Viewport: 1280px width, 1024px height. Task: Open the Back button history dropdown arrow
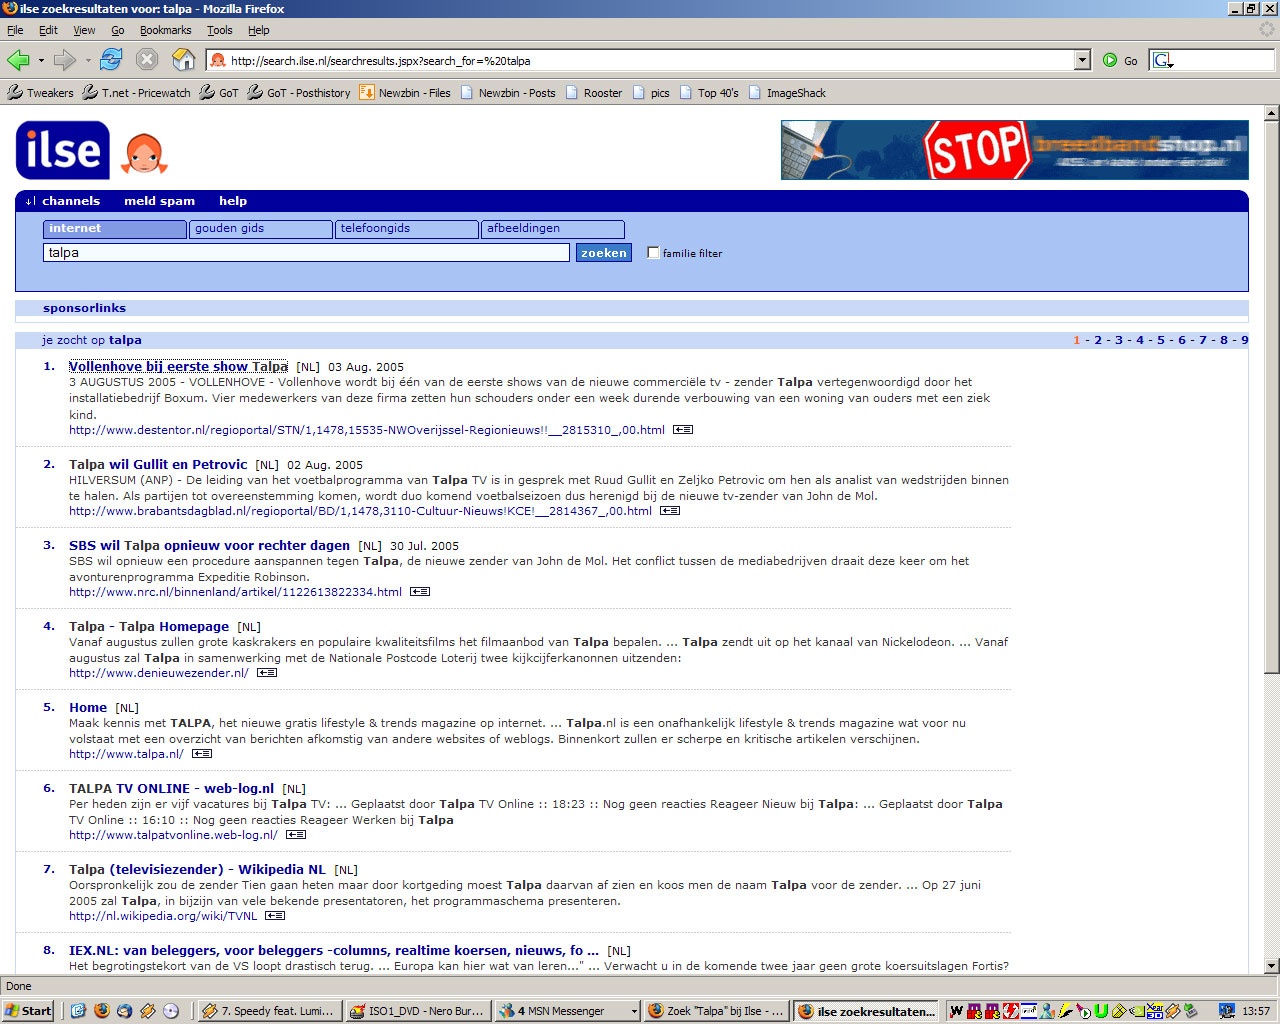click(41, 61)
